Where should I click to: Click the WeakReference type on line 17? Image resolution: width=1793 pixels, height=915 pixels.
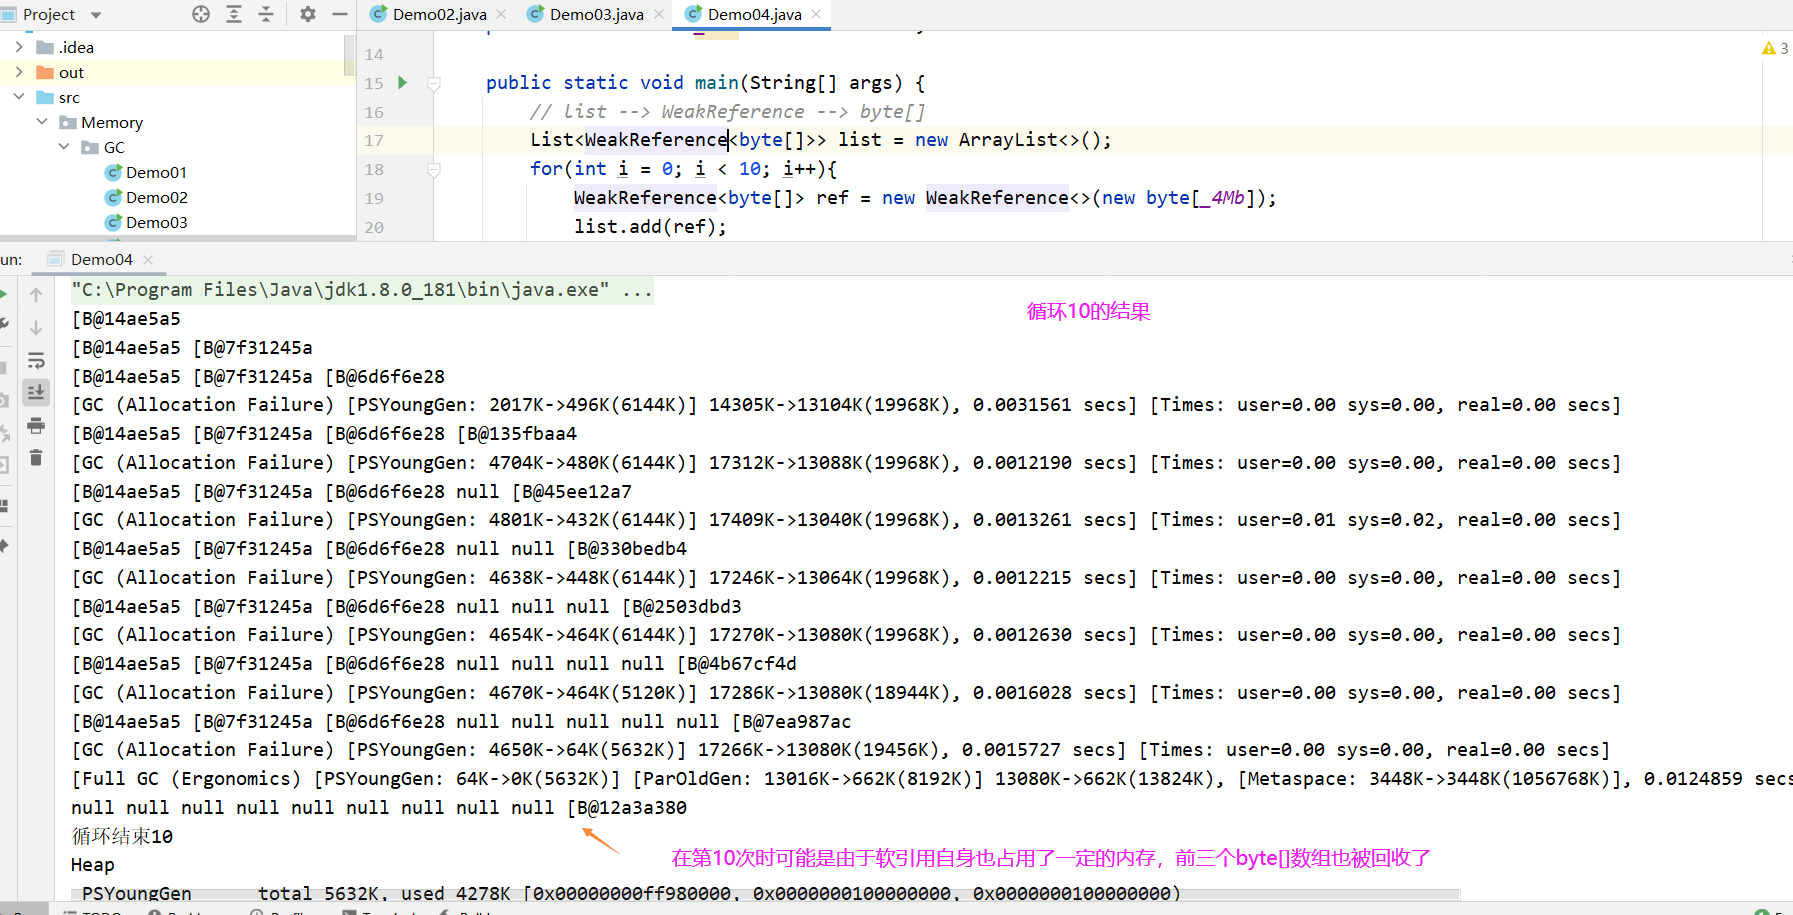(x=656, y=140)
